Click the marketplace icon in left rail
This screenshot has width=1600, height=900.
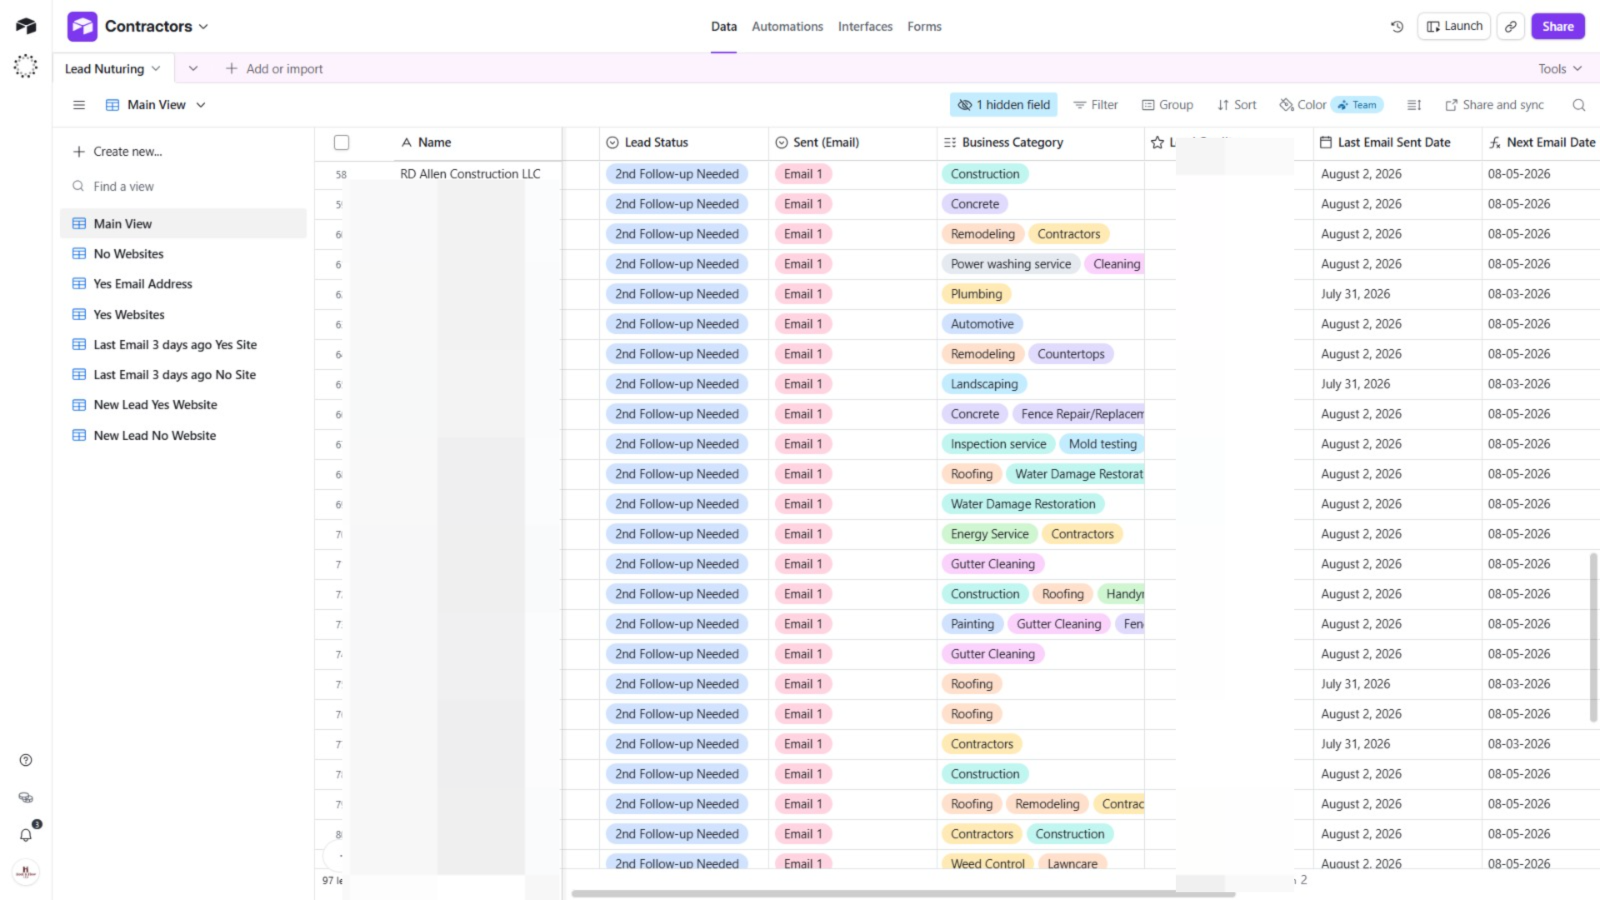click(26, 798)
